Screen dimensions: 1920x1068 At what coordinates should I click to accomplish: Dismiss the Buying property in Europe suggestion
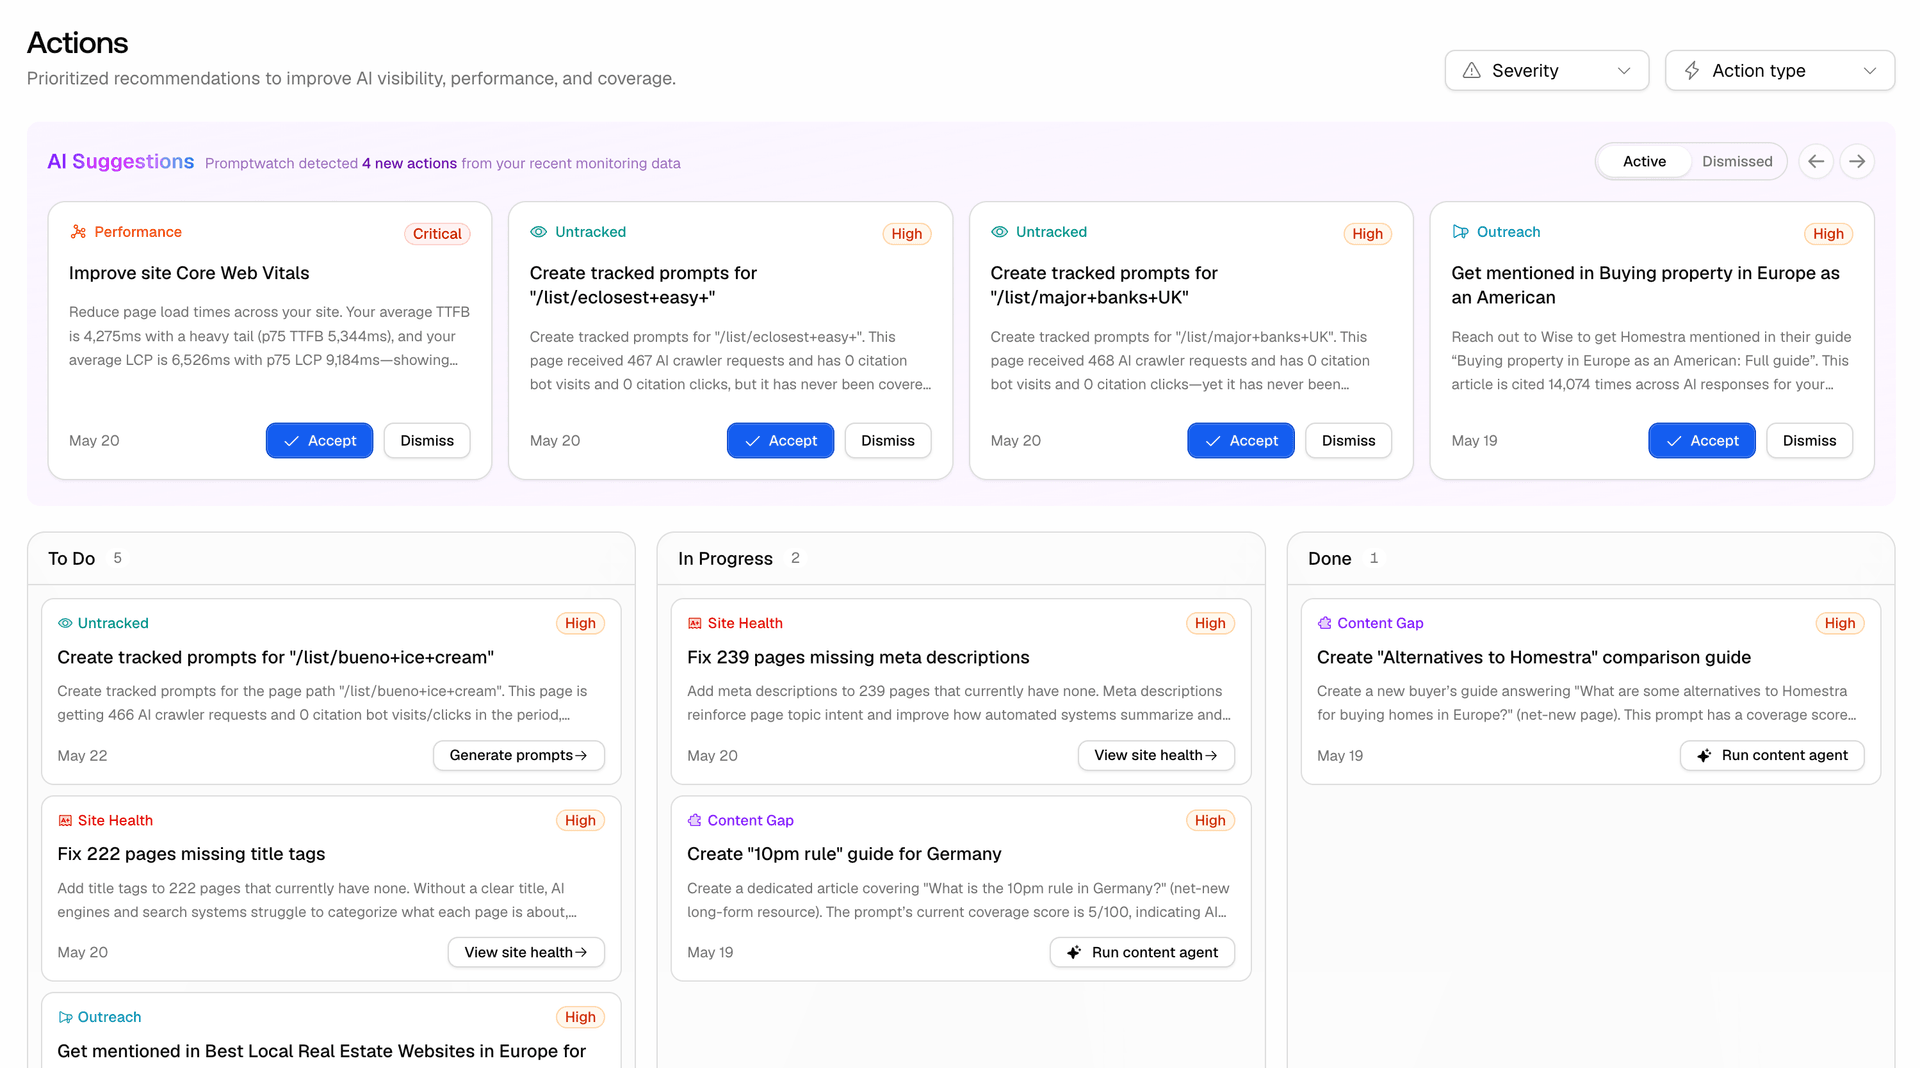[1810, 441]
